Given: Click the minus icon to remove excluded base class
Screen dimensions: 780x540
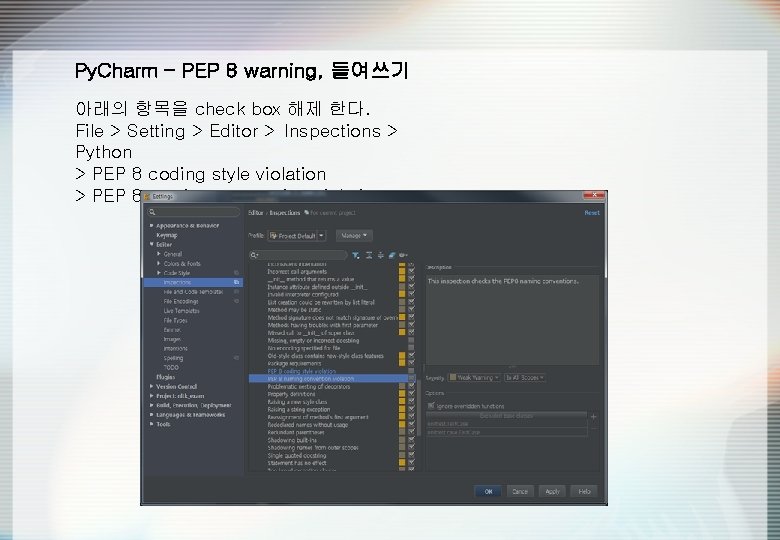Looking at the screenshot, I should click(x=593, y=428).
